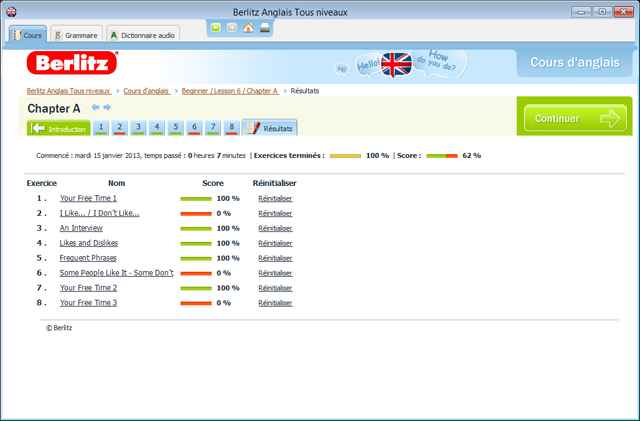This screenshot has height=421, width=640.
Task: Click the app icon in title bar
Action: click(12, 10)
